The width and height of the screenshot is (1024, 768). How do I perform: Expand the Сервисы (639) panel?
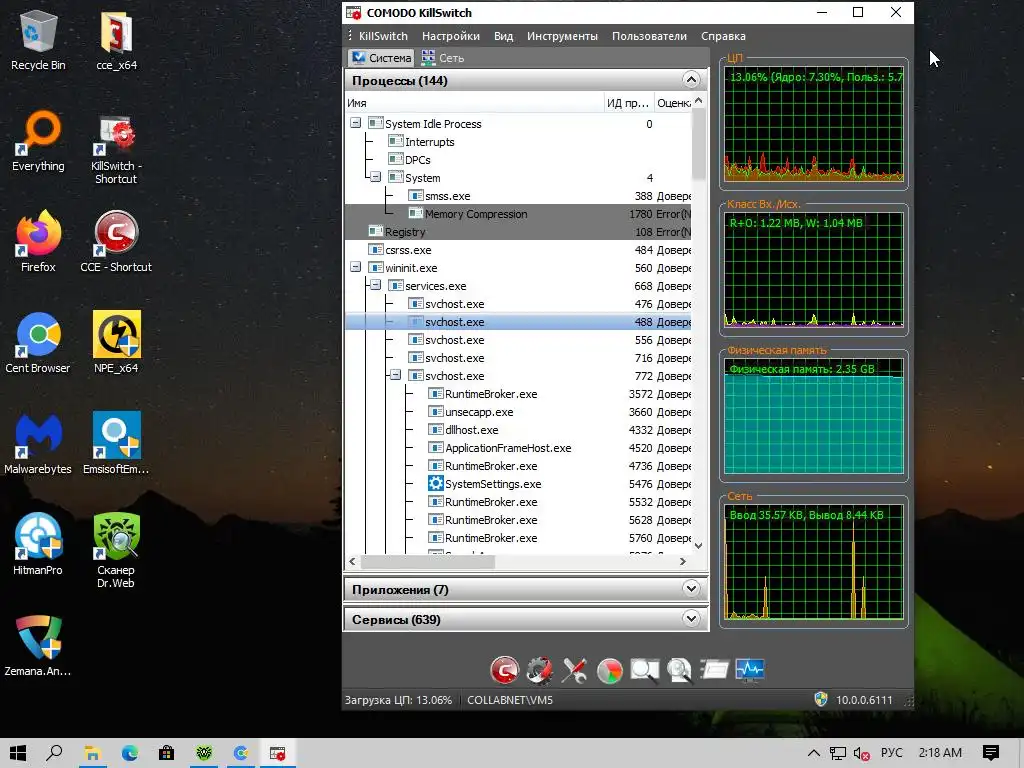pyautogui.click(x=691, y=618)
